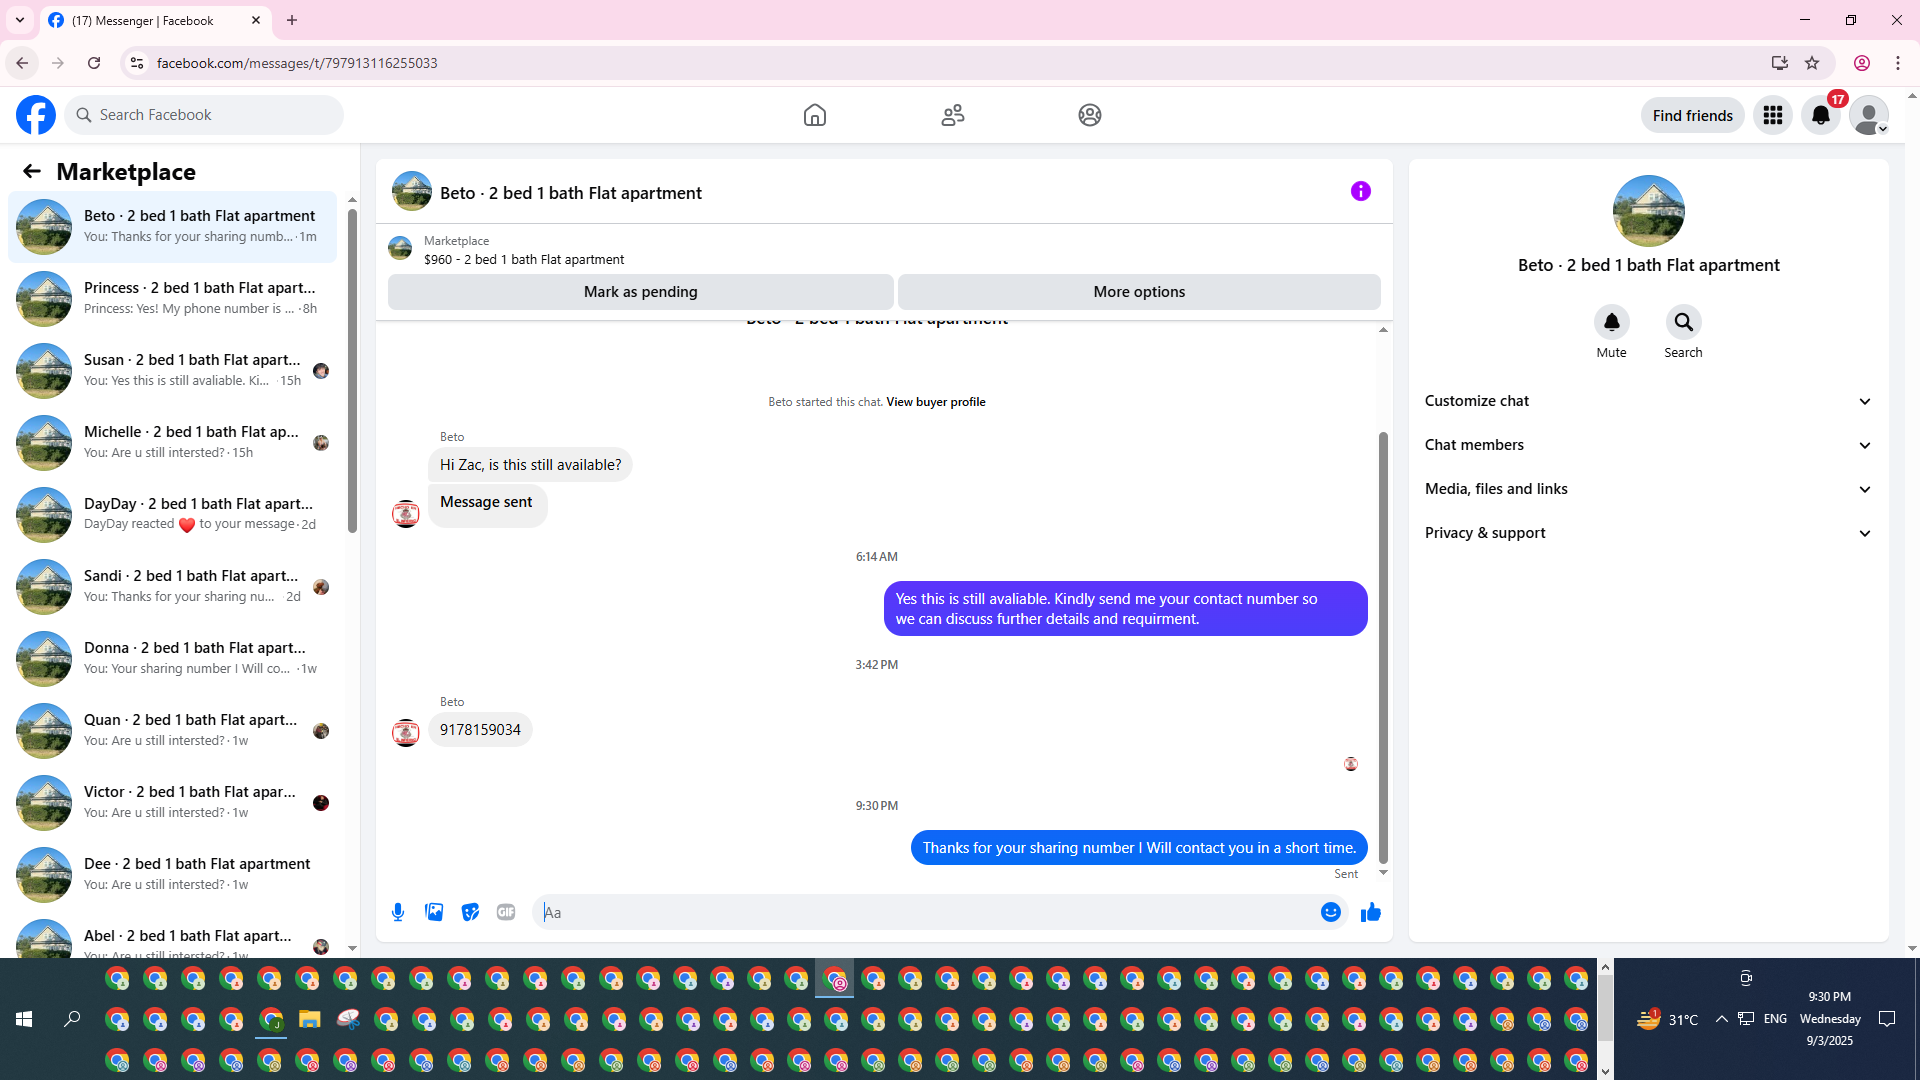Open notifications bell with 17 badge
This screenshot has height=1080, width=1920.
pyautogui.click(x=1821, y=115)
